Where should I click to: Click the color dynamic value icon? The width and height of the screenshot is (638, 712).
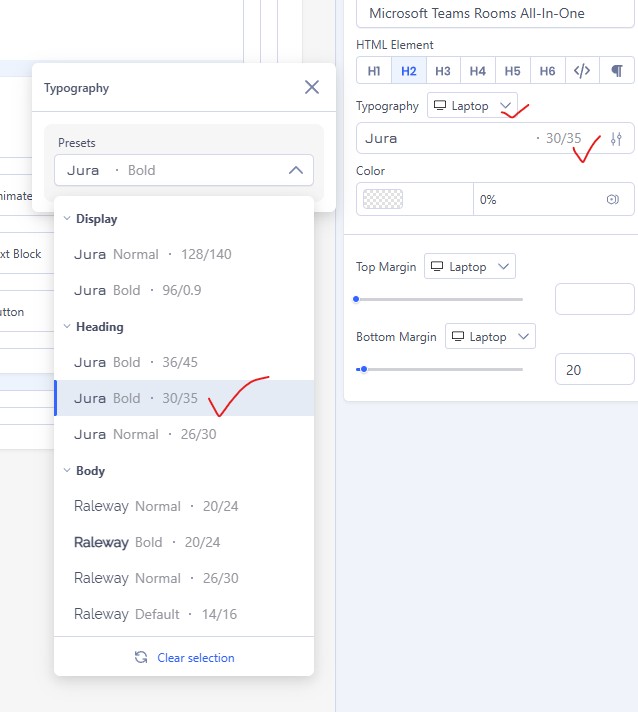click(x=613, y=199)
